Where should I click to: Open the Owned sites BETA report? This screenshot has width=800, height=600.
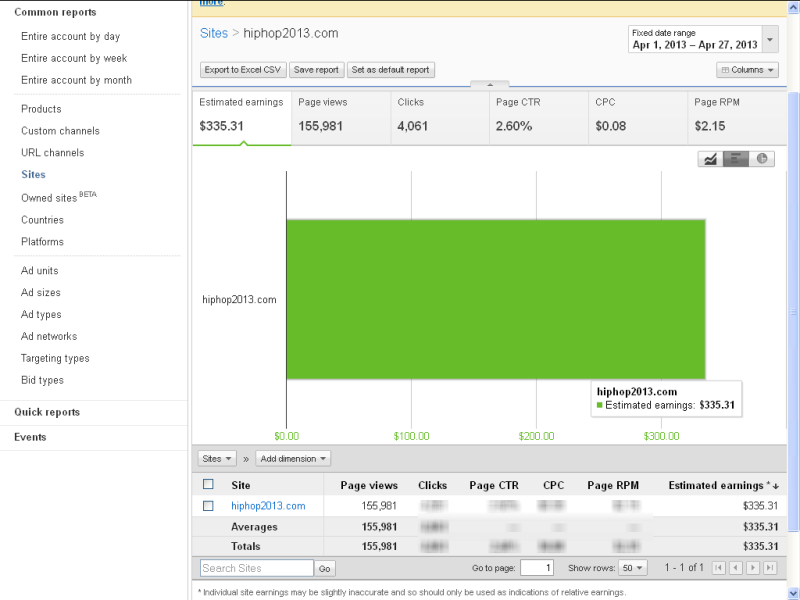59,197
